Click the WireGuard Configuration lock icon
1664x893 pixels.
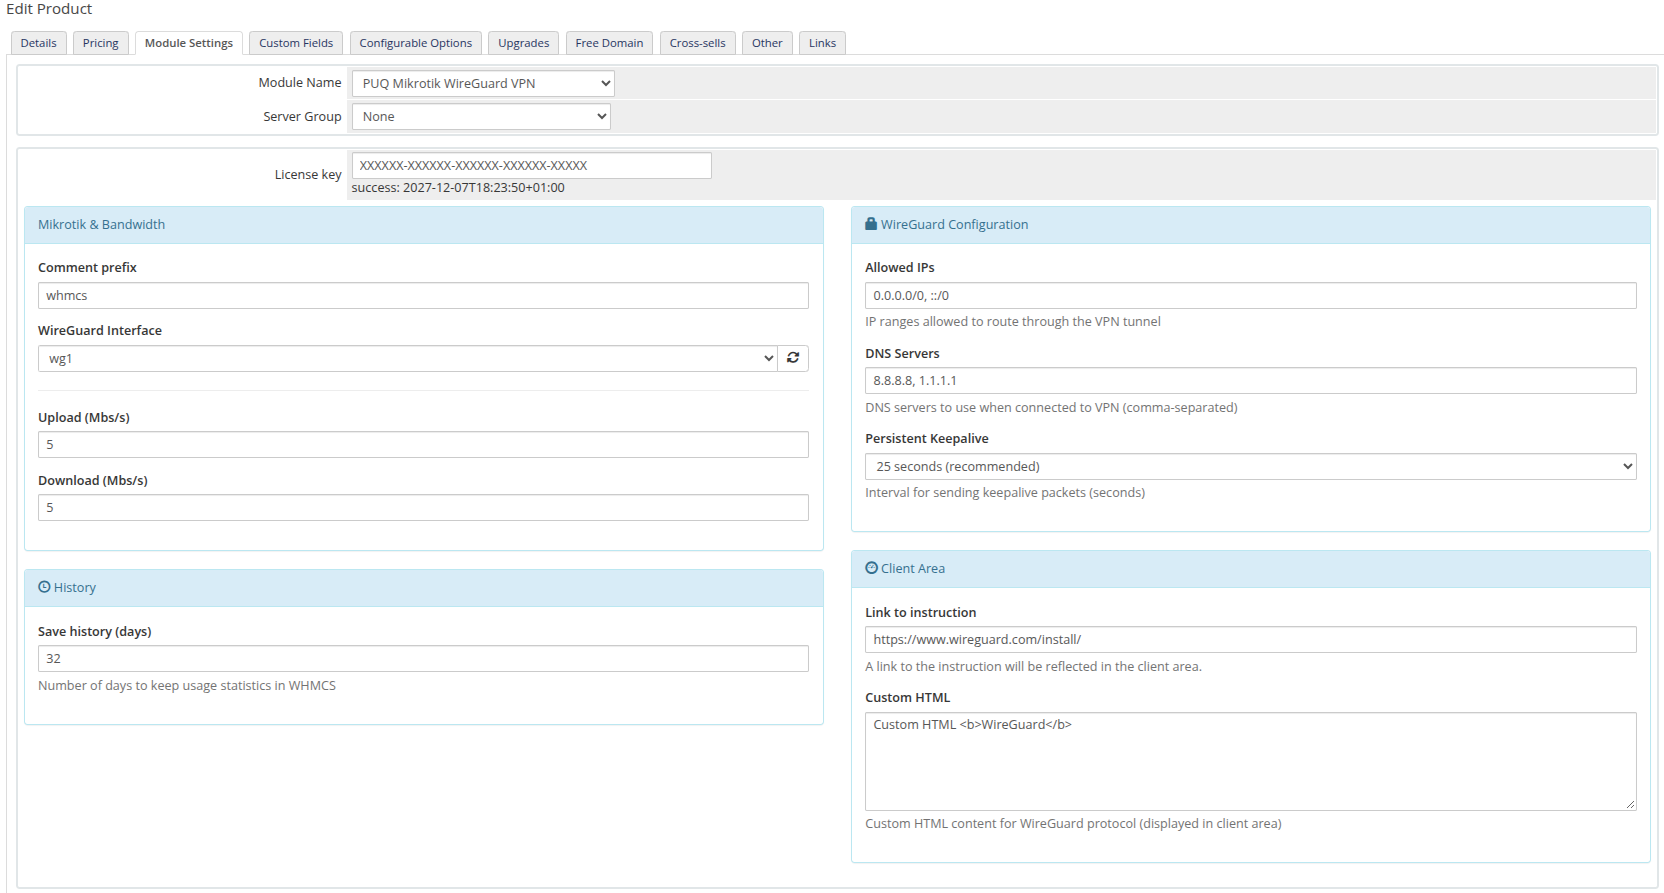871,224
